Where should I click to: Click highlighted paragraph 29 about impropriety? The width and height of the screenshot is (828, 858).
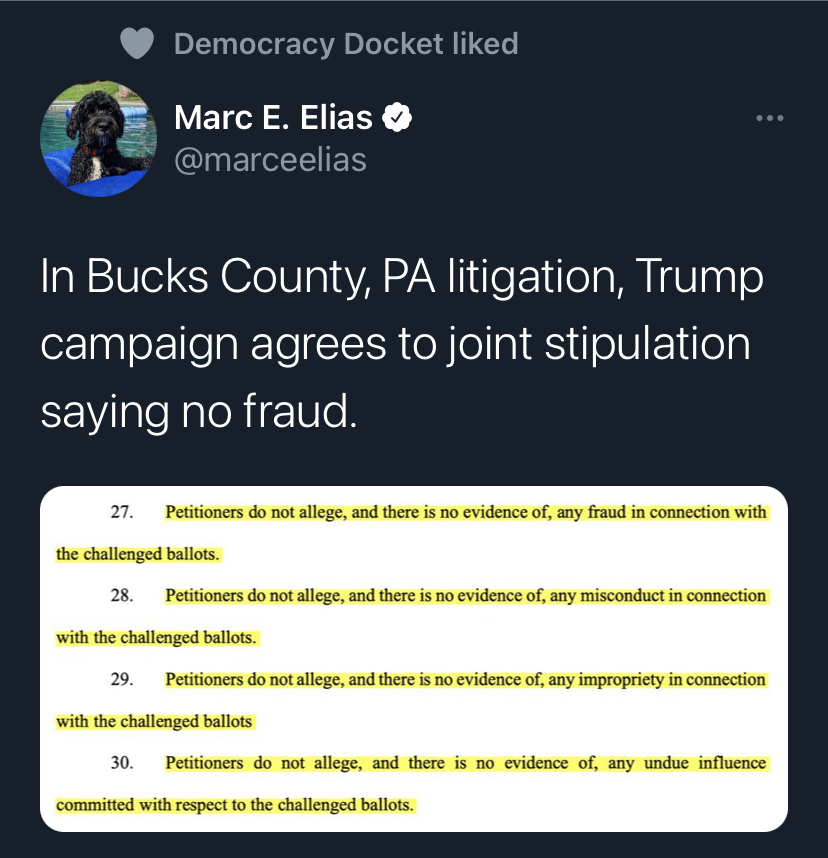pos(465,680)
